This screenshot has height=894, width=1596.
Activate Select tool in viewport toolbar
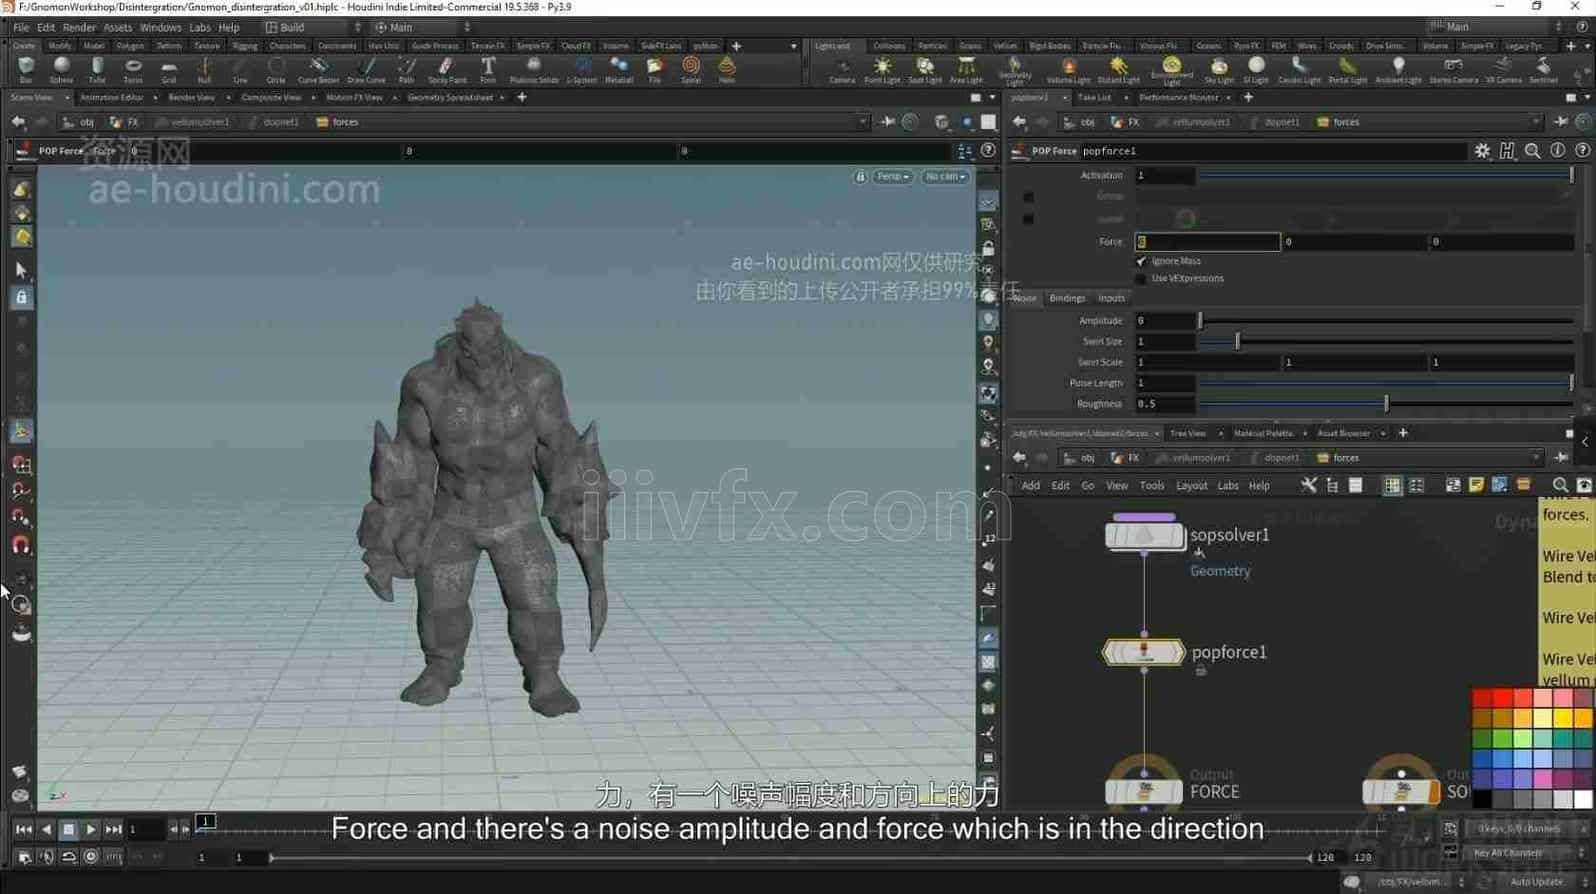[x=21, y=270]
